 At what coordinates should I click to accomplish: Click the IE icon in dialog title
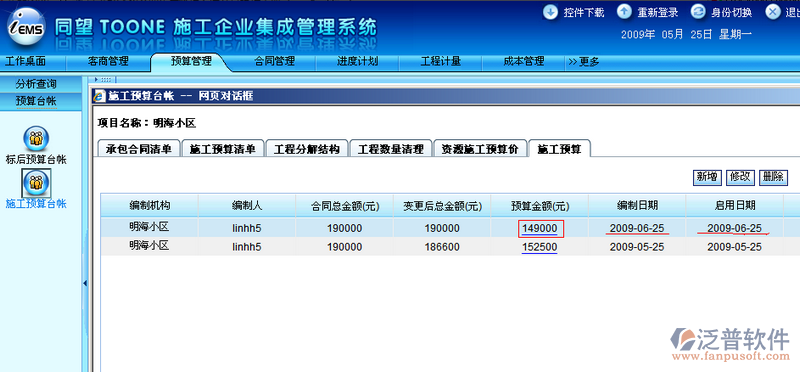pos(100,96)
